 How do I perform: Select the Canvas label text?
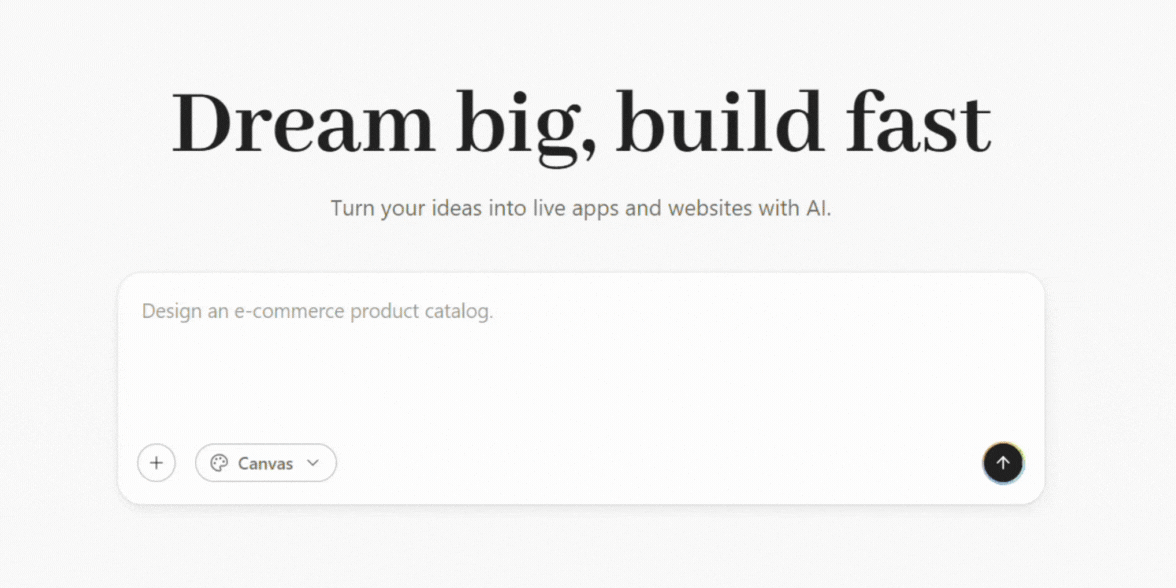[x=265, y=464]
